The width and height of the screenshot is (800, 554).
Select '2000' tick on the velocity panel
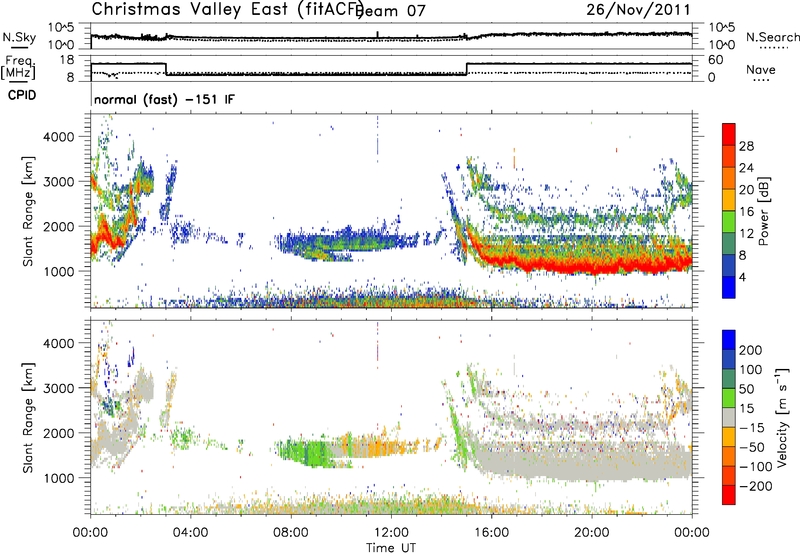(x=58, y=433)
